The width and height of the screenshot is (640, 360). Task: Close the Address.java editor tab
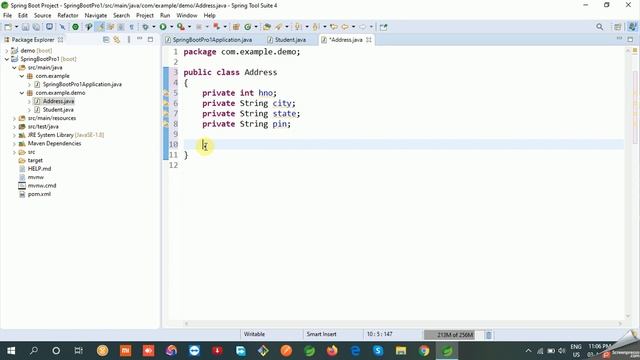point(369,40)
